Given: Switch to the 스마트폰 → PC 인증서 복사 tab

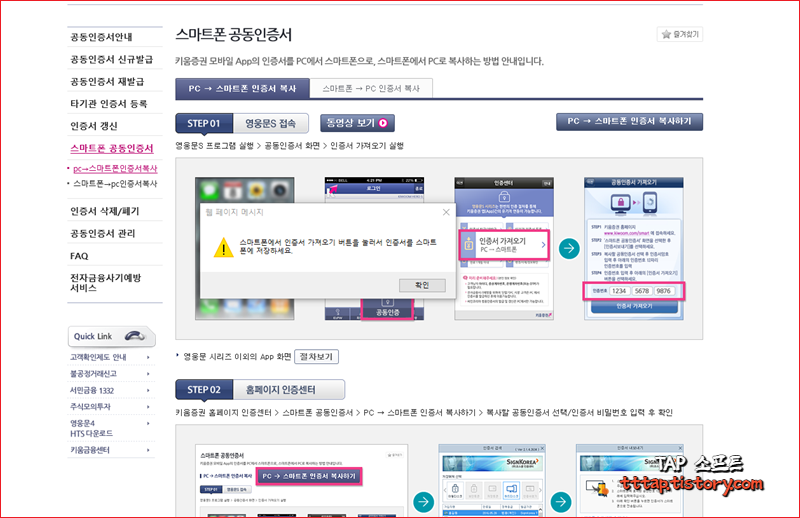Looking at the screenshot, I should click(x=371, y=88).
